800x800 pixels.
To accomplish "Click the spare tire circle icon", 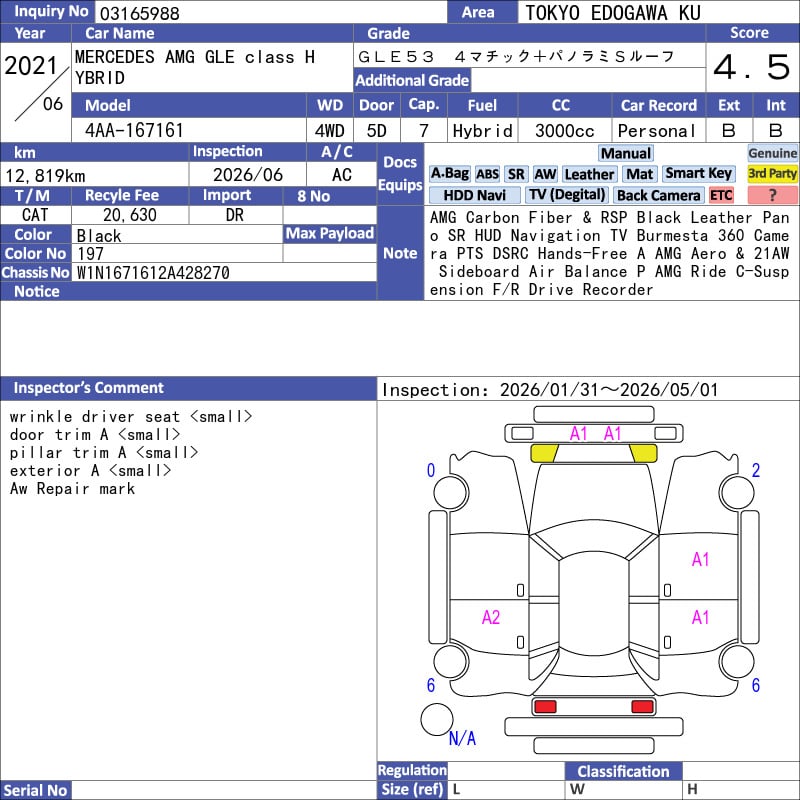I will (x=436, y=719).
